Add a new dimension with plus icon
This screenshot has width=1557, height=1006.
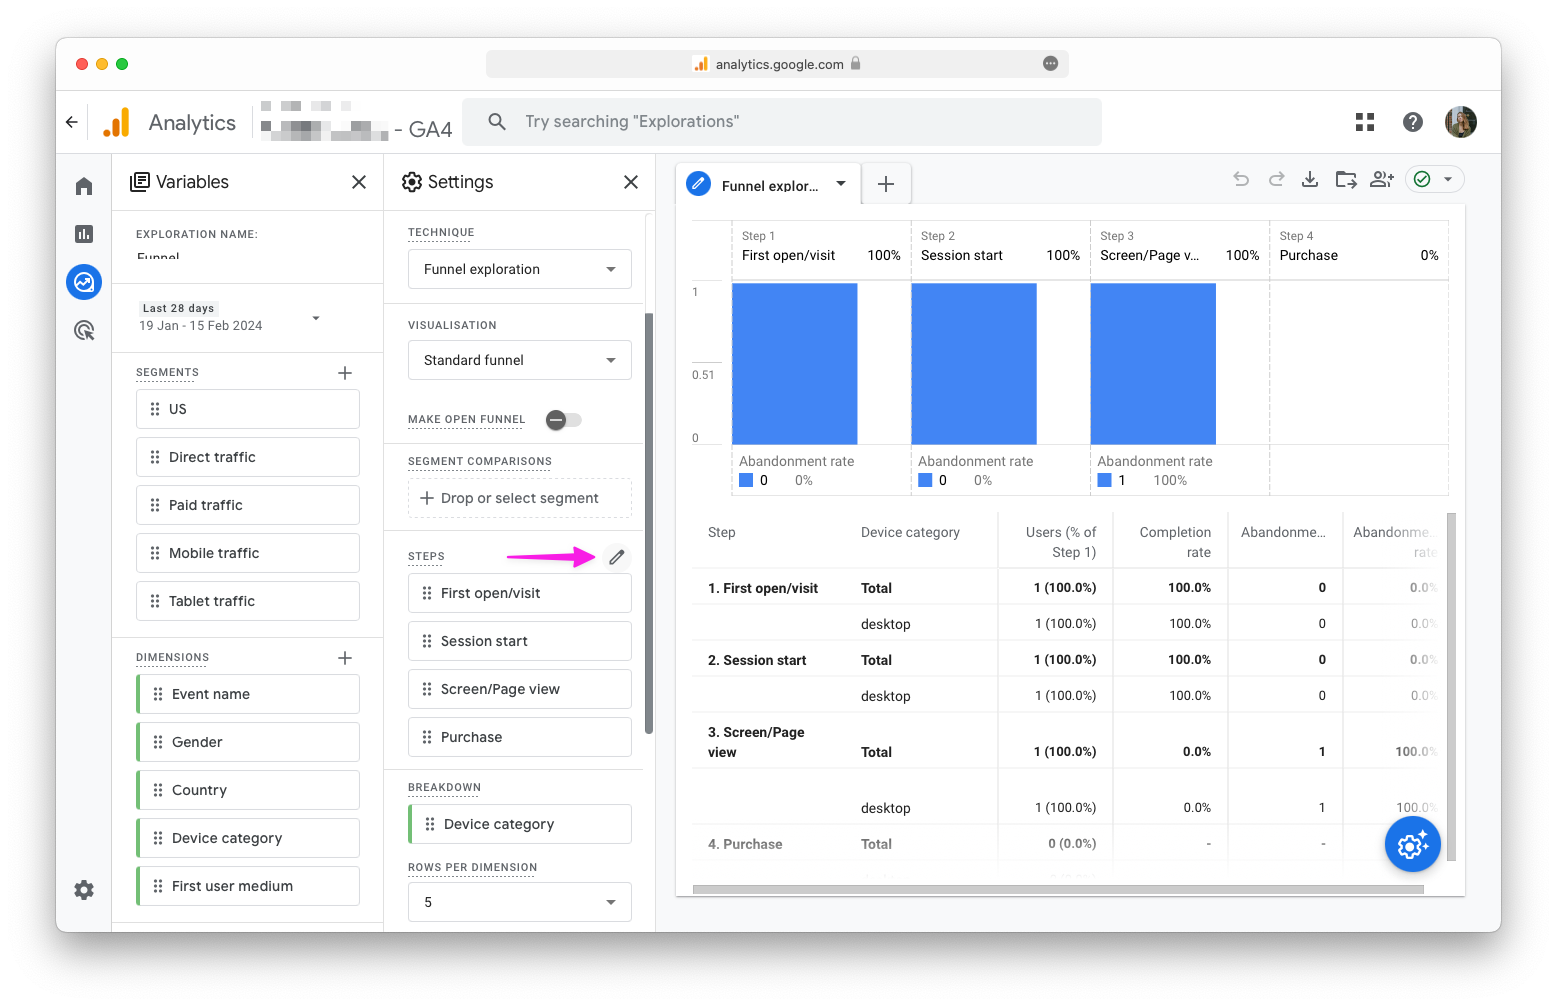pyautogui.click(x=345, y=658)
